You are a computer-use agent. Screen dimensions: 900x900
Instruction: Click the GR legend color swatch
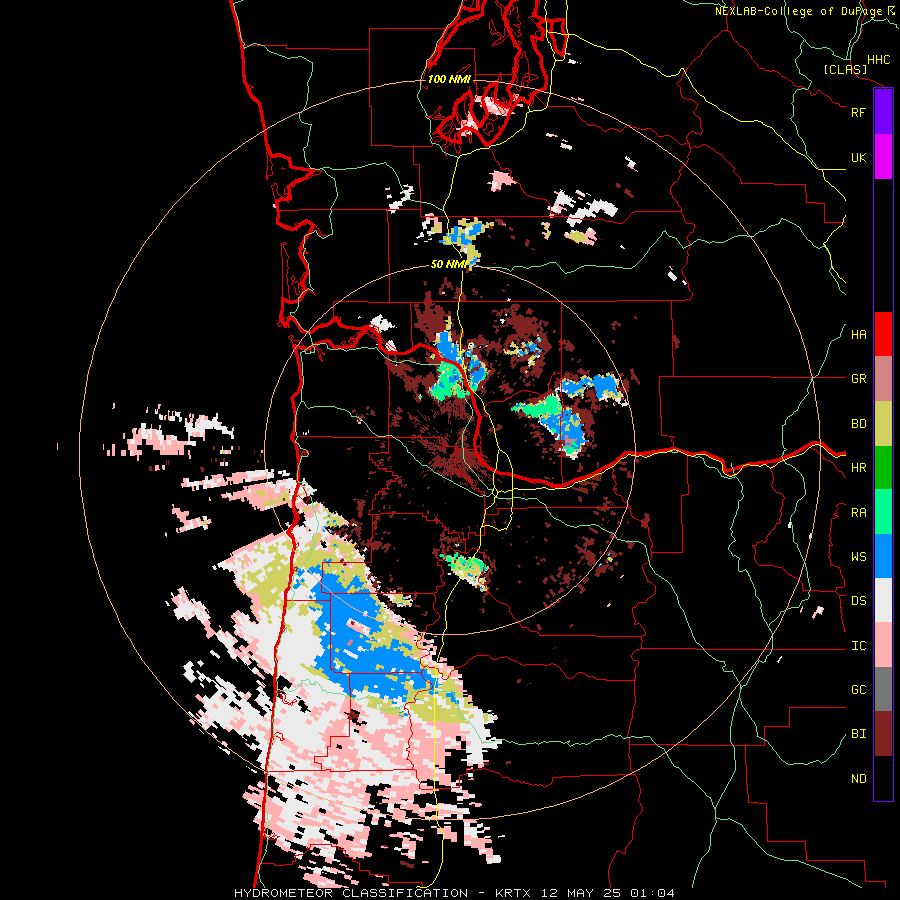pos(883,379)
